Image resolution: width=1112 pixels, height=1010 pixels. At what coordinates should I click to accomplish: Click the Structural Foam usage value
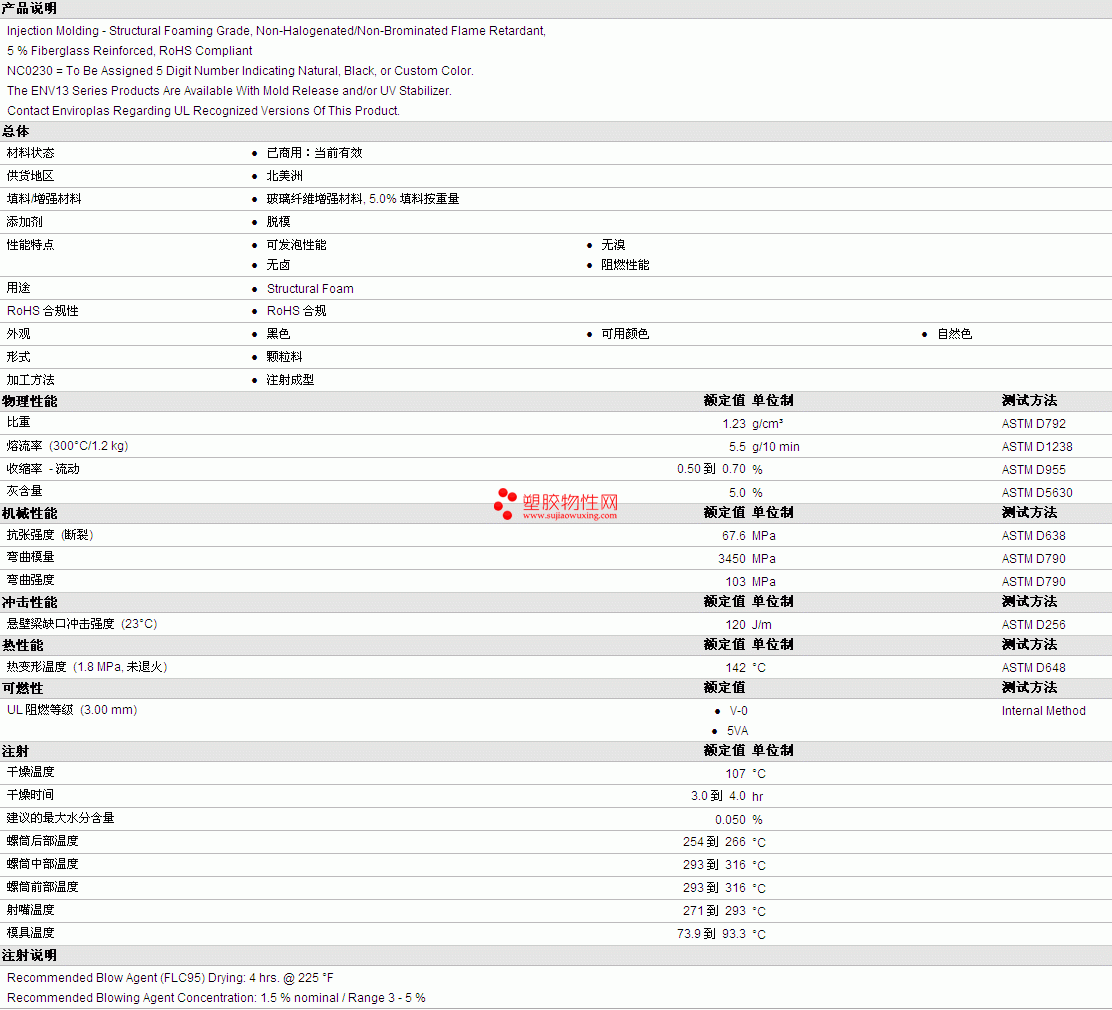point(310,289)
